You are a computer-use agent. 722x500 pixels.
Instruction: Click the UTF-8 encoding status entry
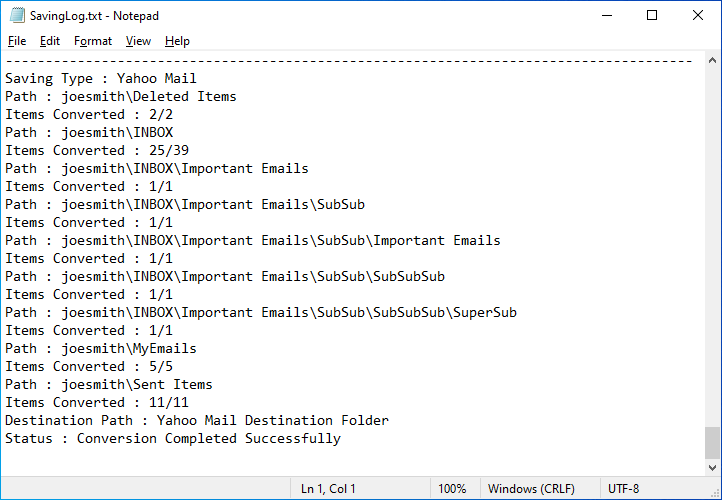click(623, 488)
